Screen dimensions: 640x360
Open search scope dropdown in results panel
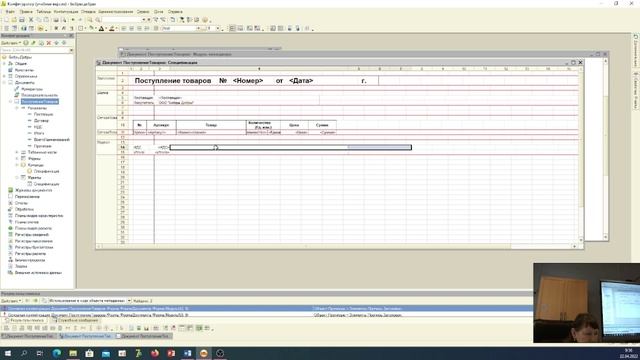pyautogui.click(x=129, y=300)
